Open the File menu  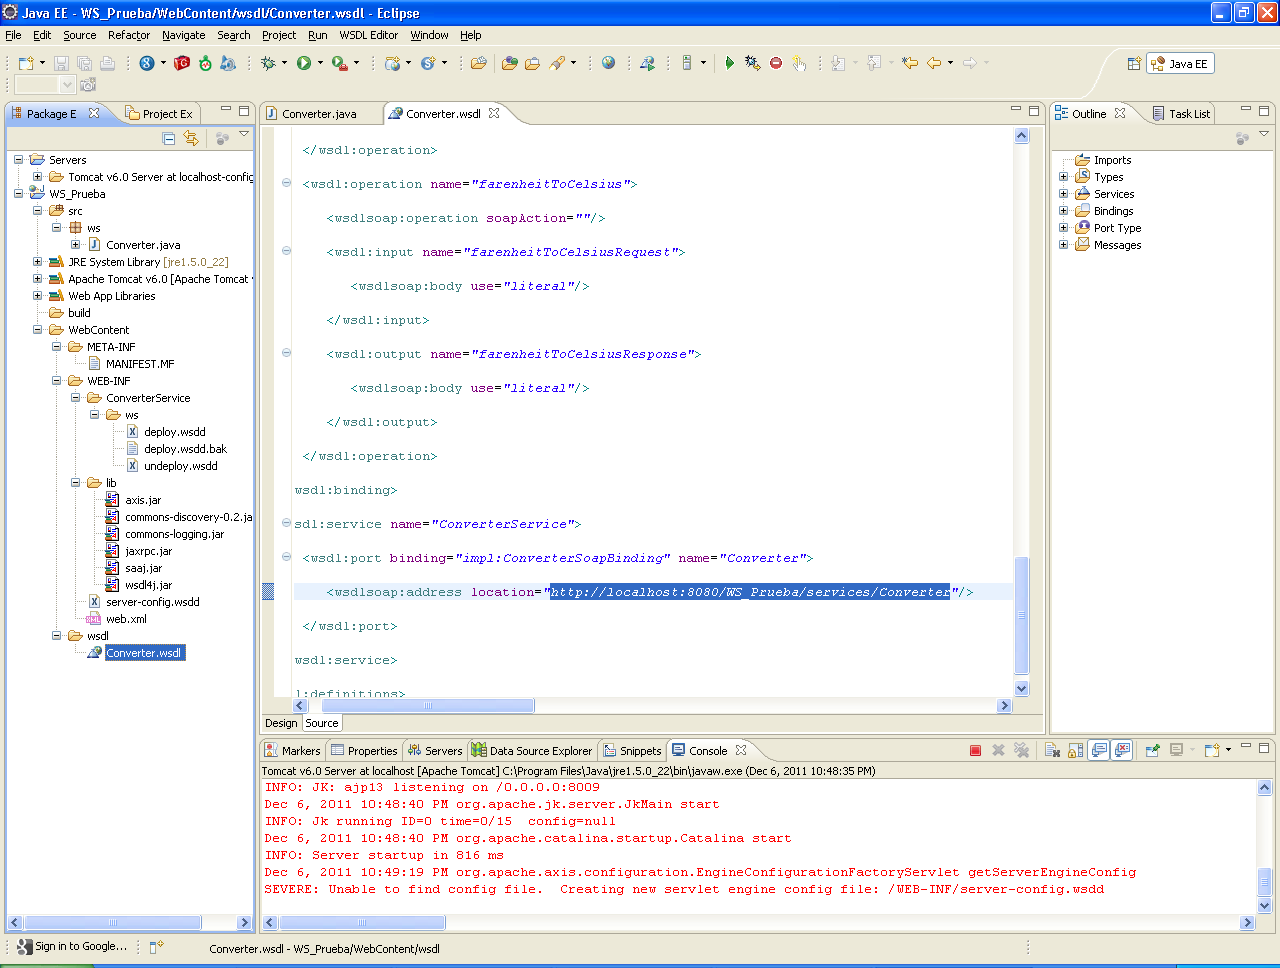pos(13,35)
